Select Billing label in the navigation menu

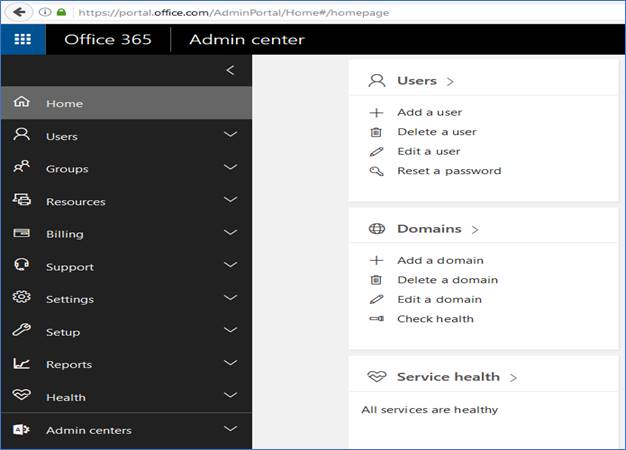click(65, 234)
